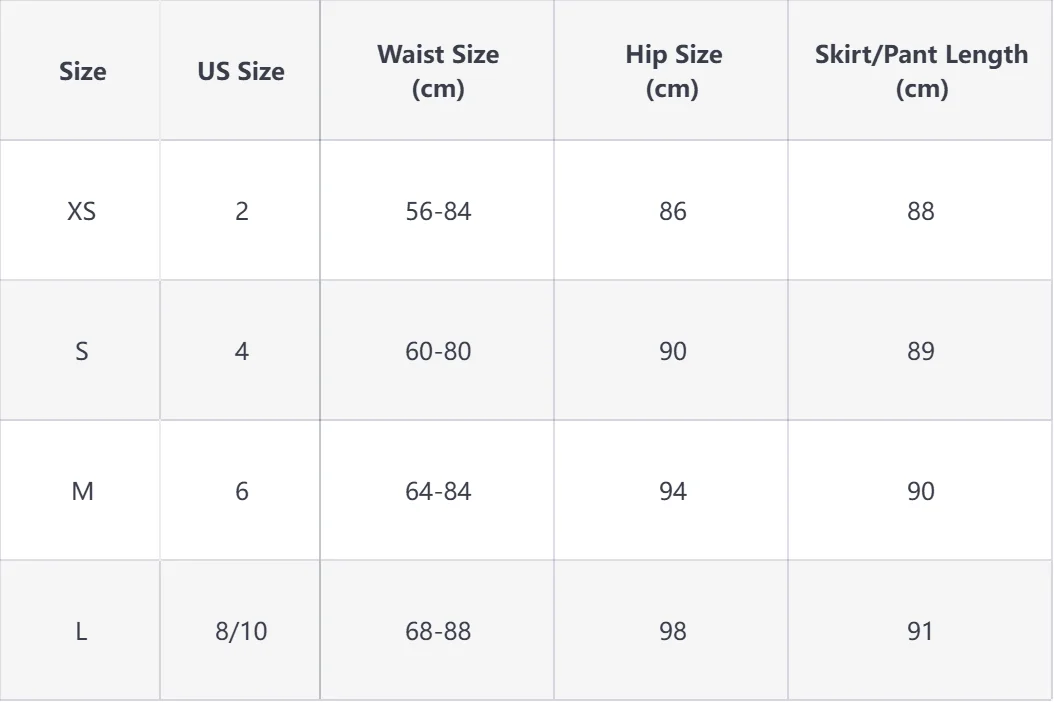Select waist value 64-84
Viewport: 1054px width, 702px height.
click(438, 491)
